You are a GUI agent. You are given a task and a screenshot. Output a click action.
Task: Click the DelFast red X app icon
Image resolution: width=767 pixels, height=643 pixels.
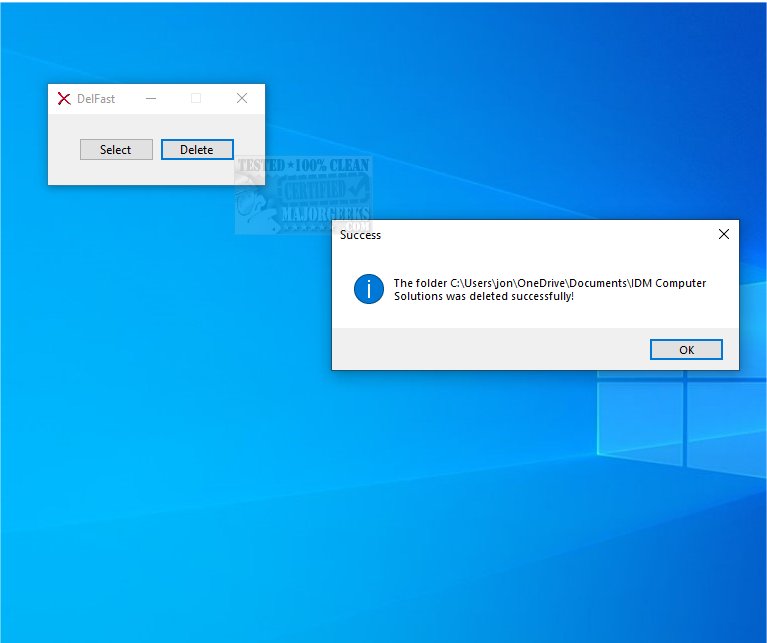pyautogui.click(x=64, y=99)
